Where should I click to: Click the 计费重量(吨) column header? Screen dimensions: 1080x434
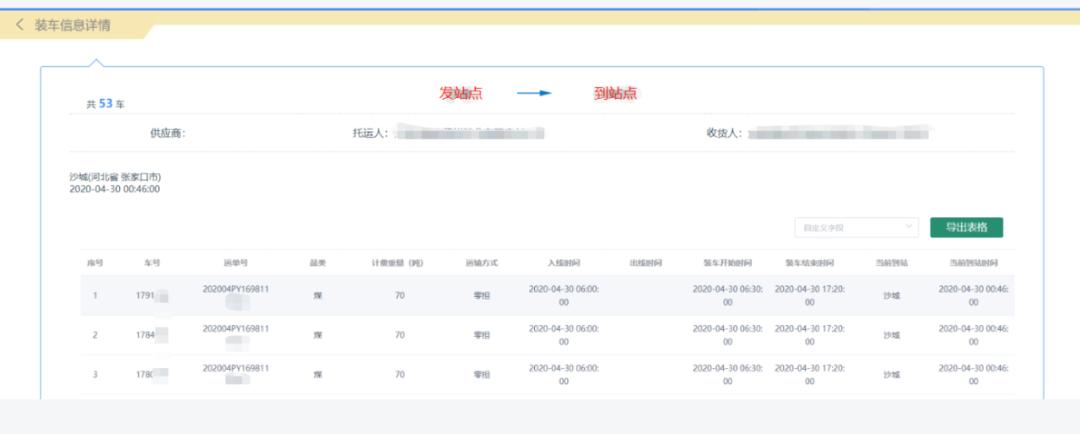coord(397,263)
